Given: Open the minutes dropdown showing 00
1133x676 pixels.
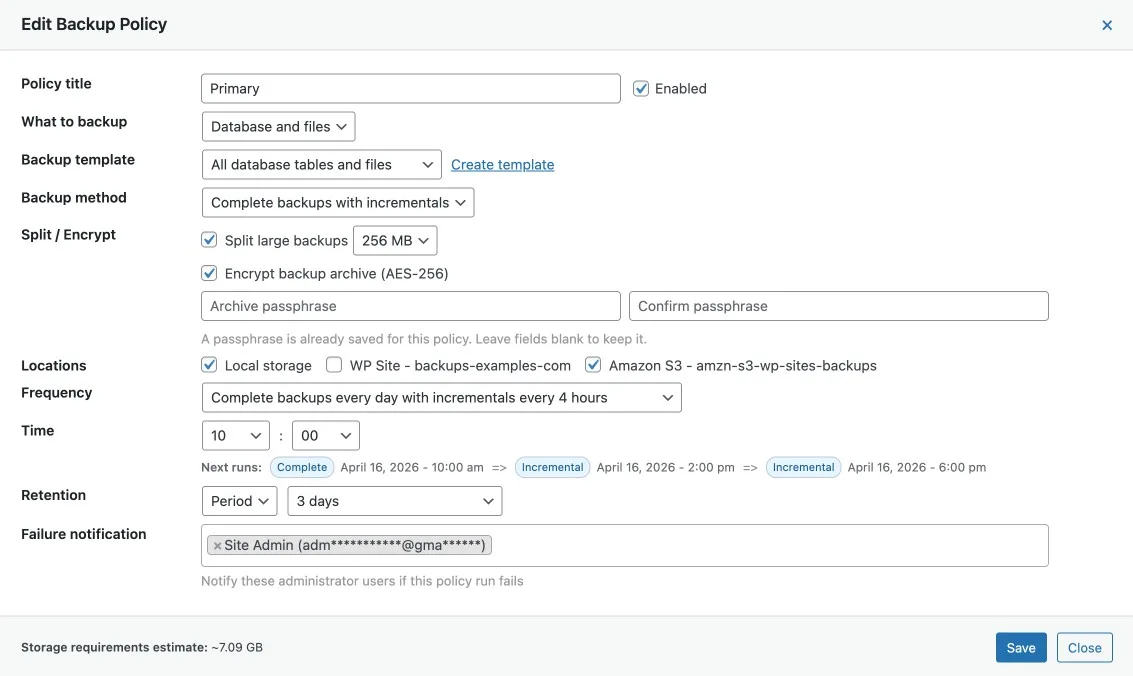Looking at the screenshot, I should 325,436.
